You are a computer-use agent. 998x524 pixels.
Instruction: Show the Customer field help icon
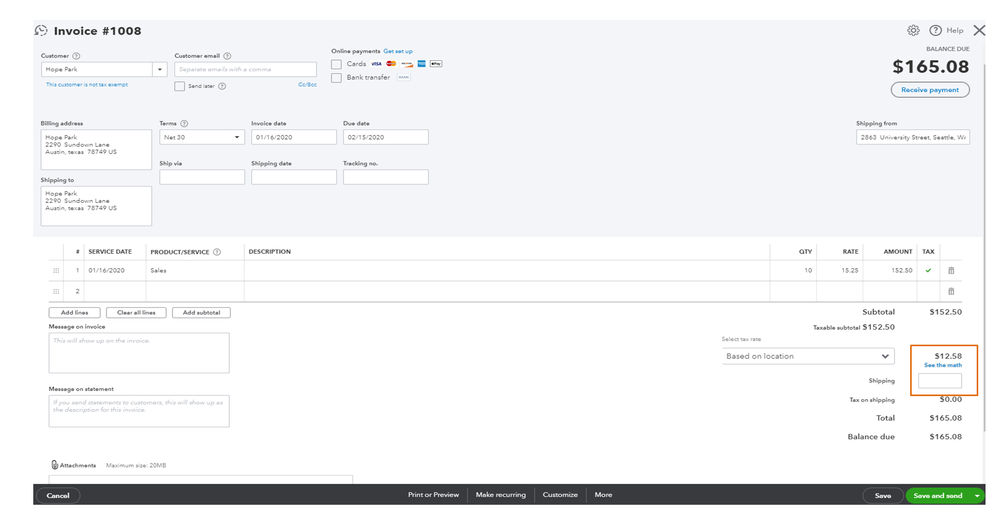pos(76,56)
